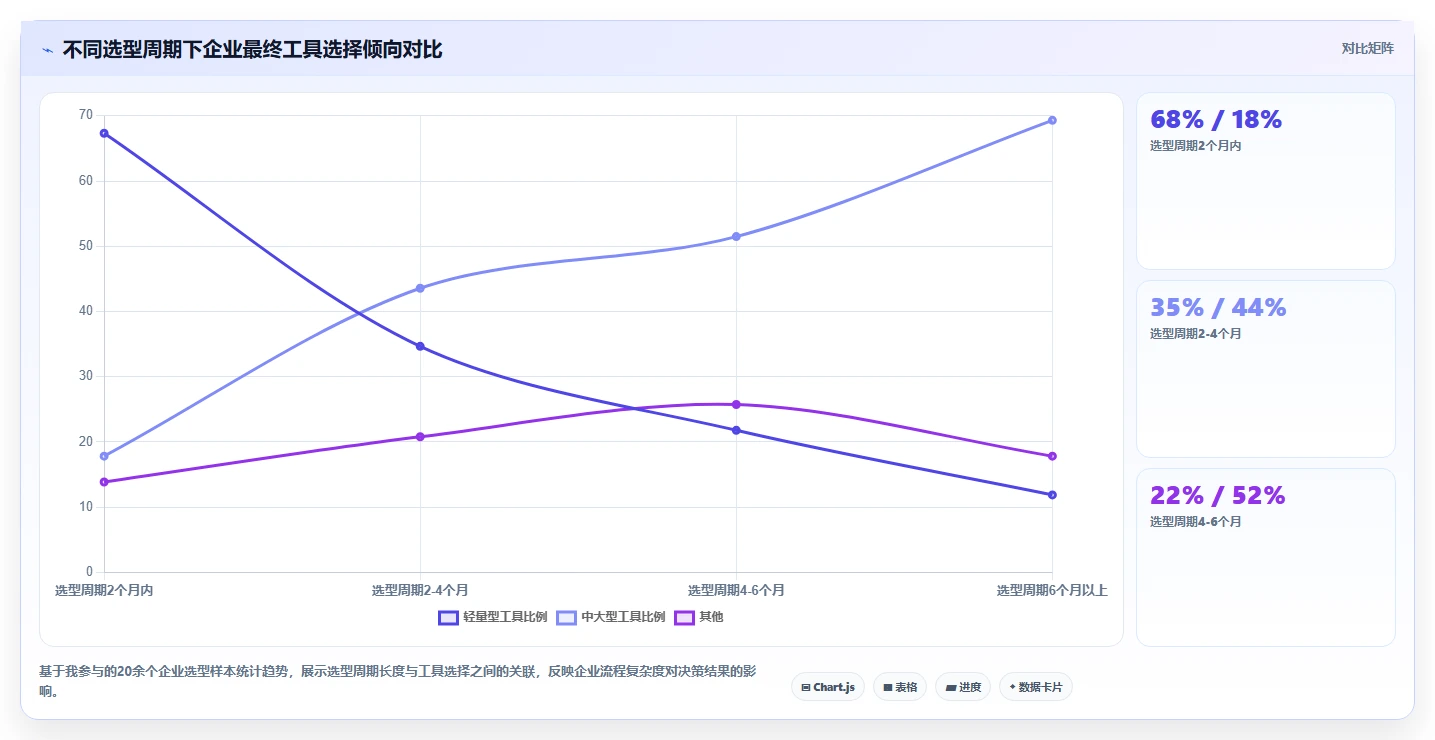
Task: Click 其他 data point at 选型周期6个月以上
Action: [x=1052, y=456]
